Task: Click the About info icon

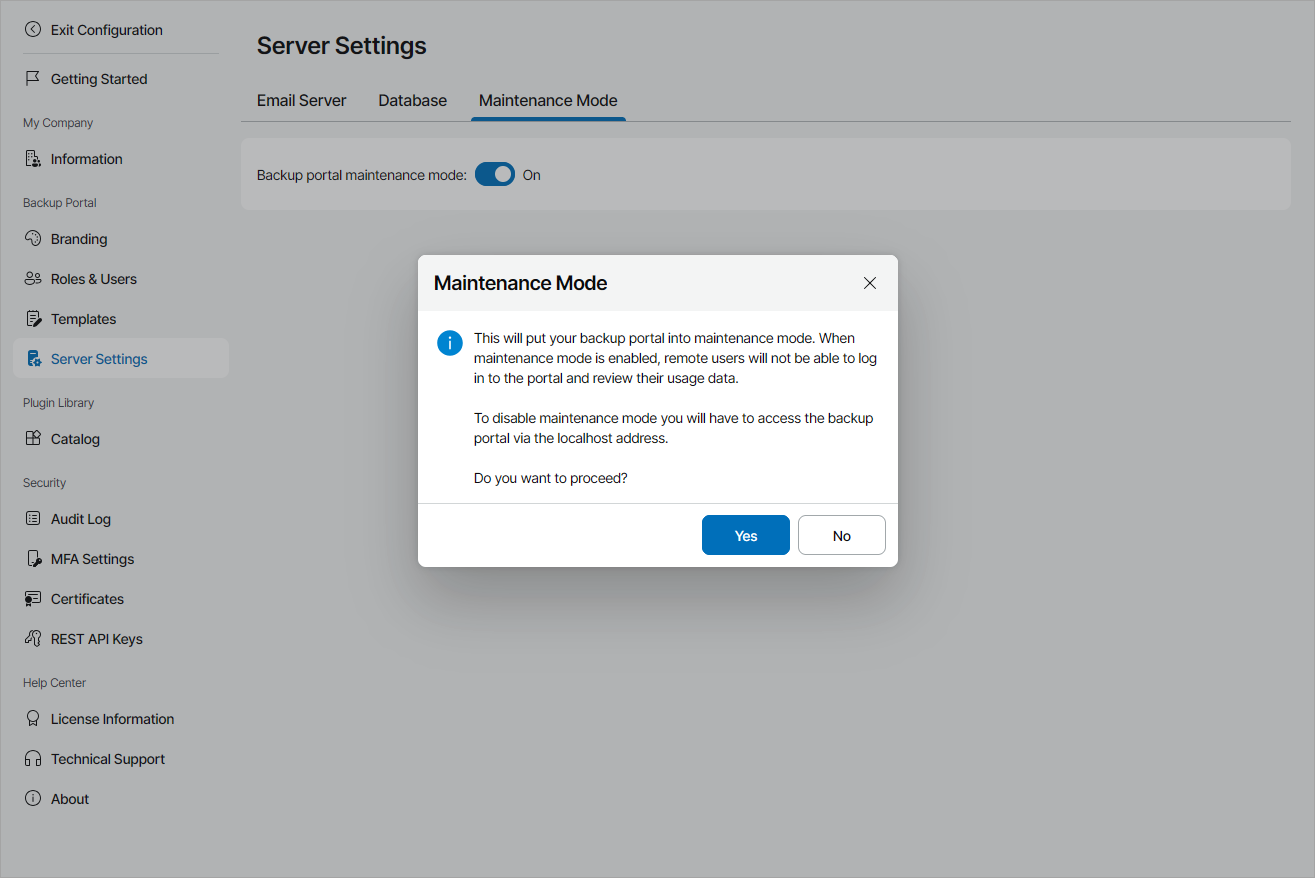Action: pyautogui.click(x=33, y=798)
